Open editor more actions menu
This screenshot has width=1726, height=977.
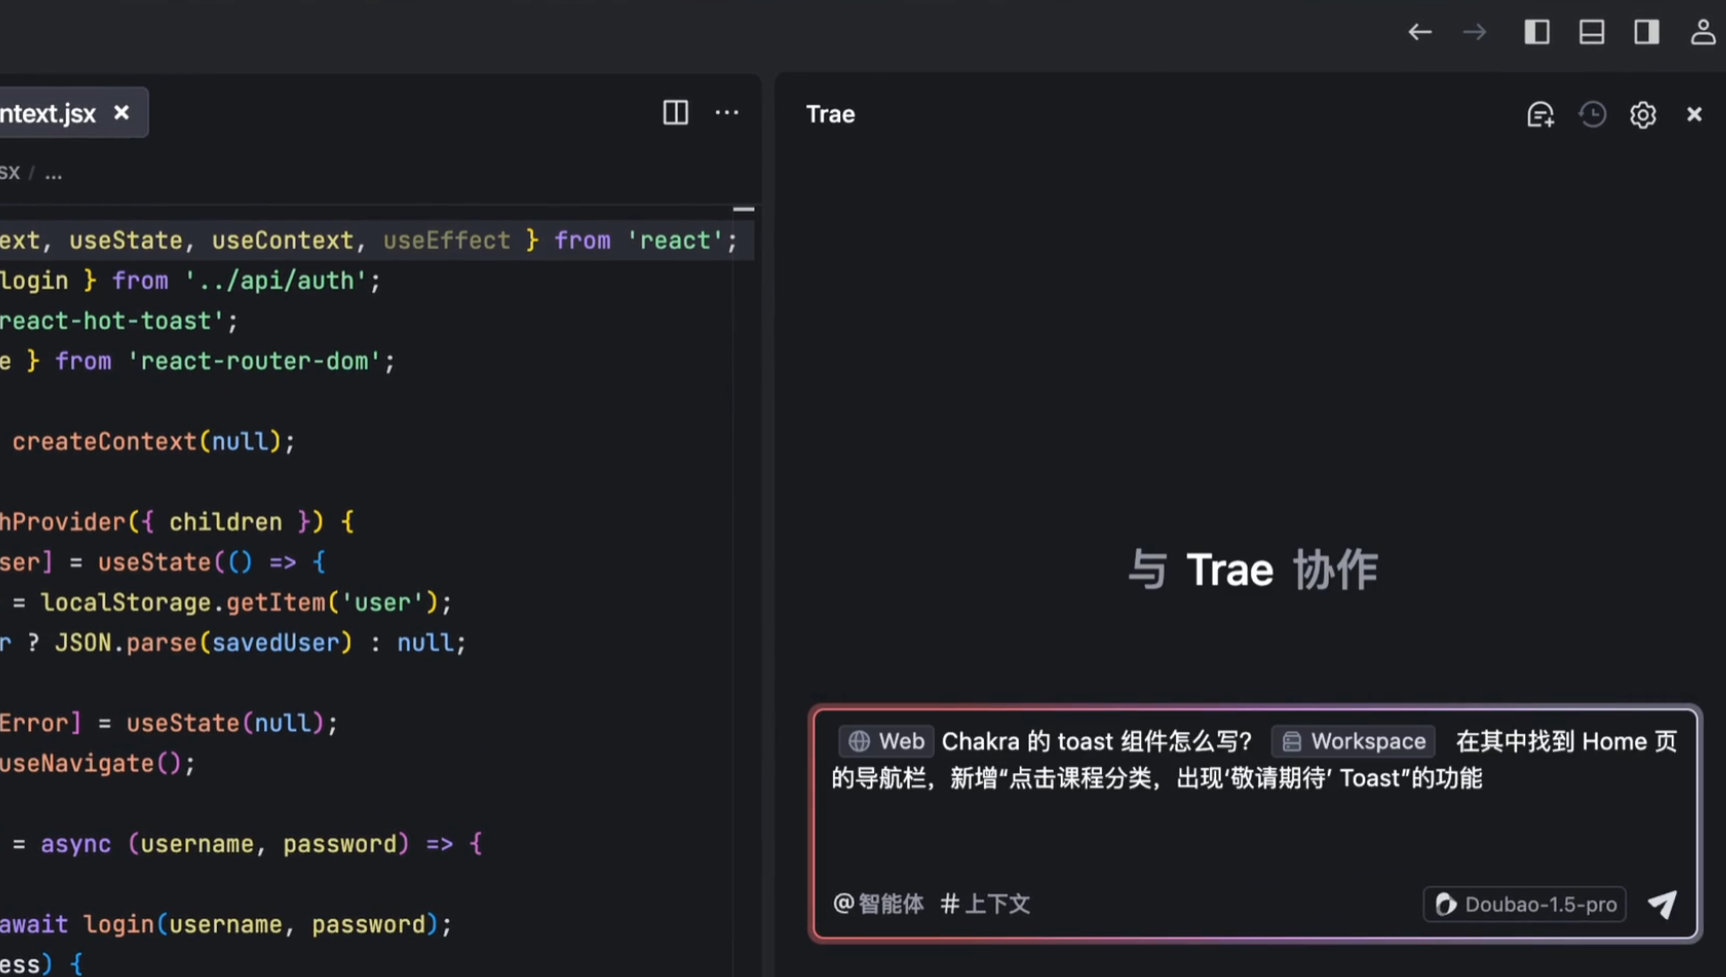click(727, 113)
